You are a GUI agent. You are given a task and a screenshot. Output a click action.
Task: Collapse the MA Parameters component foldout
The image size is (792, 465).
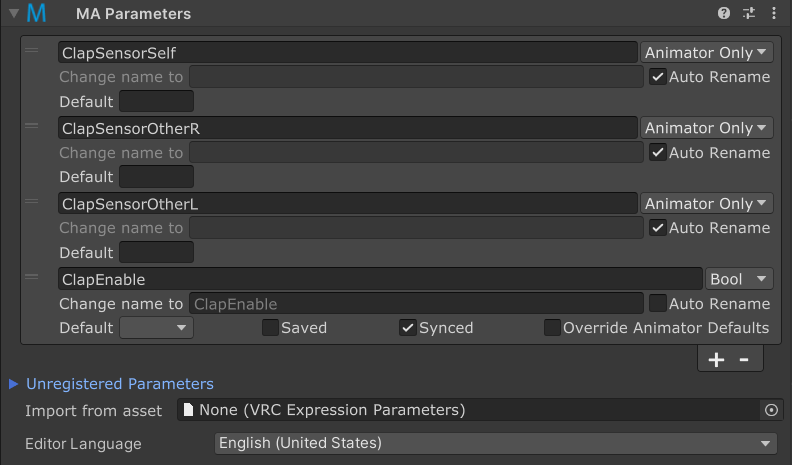pyautogui.click(x=14, y=13)
